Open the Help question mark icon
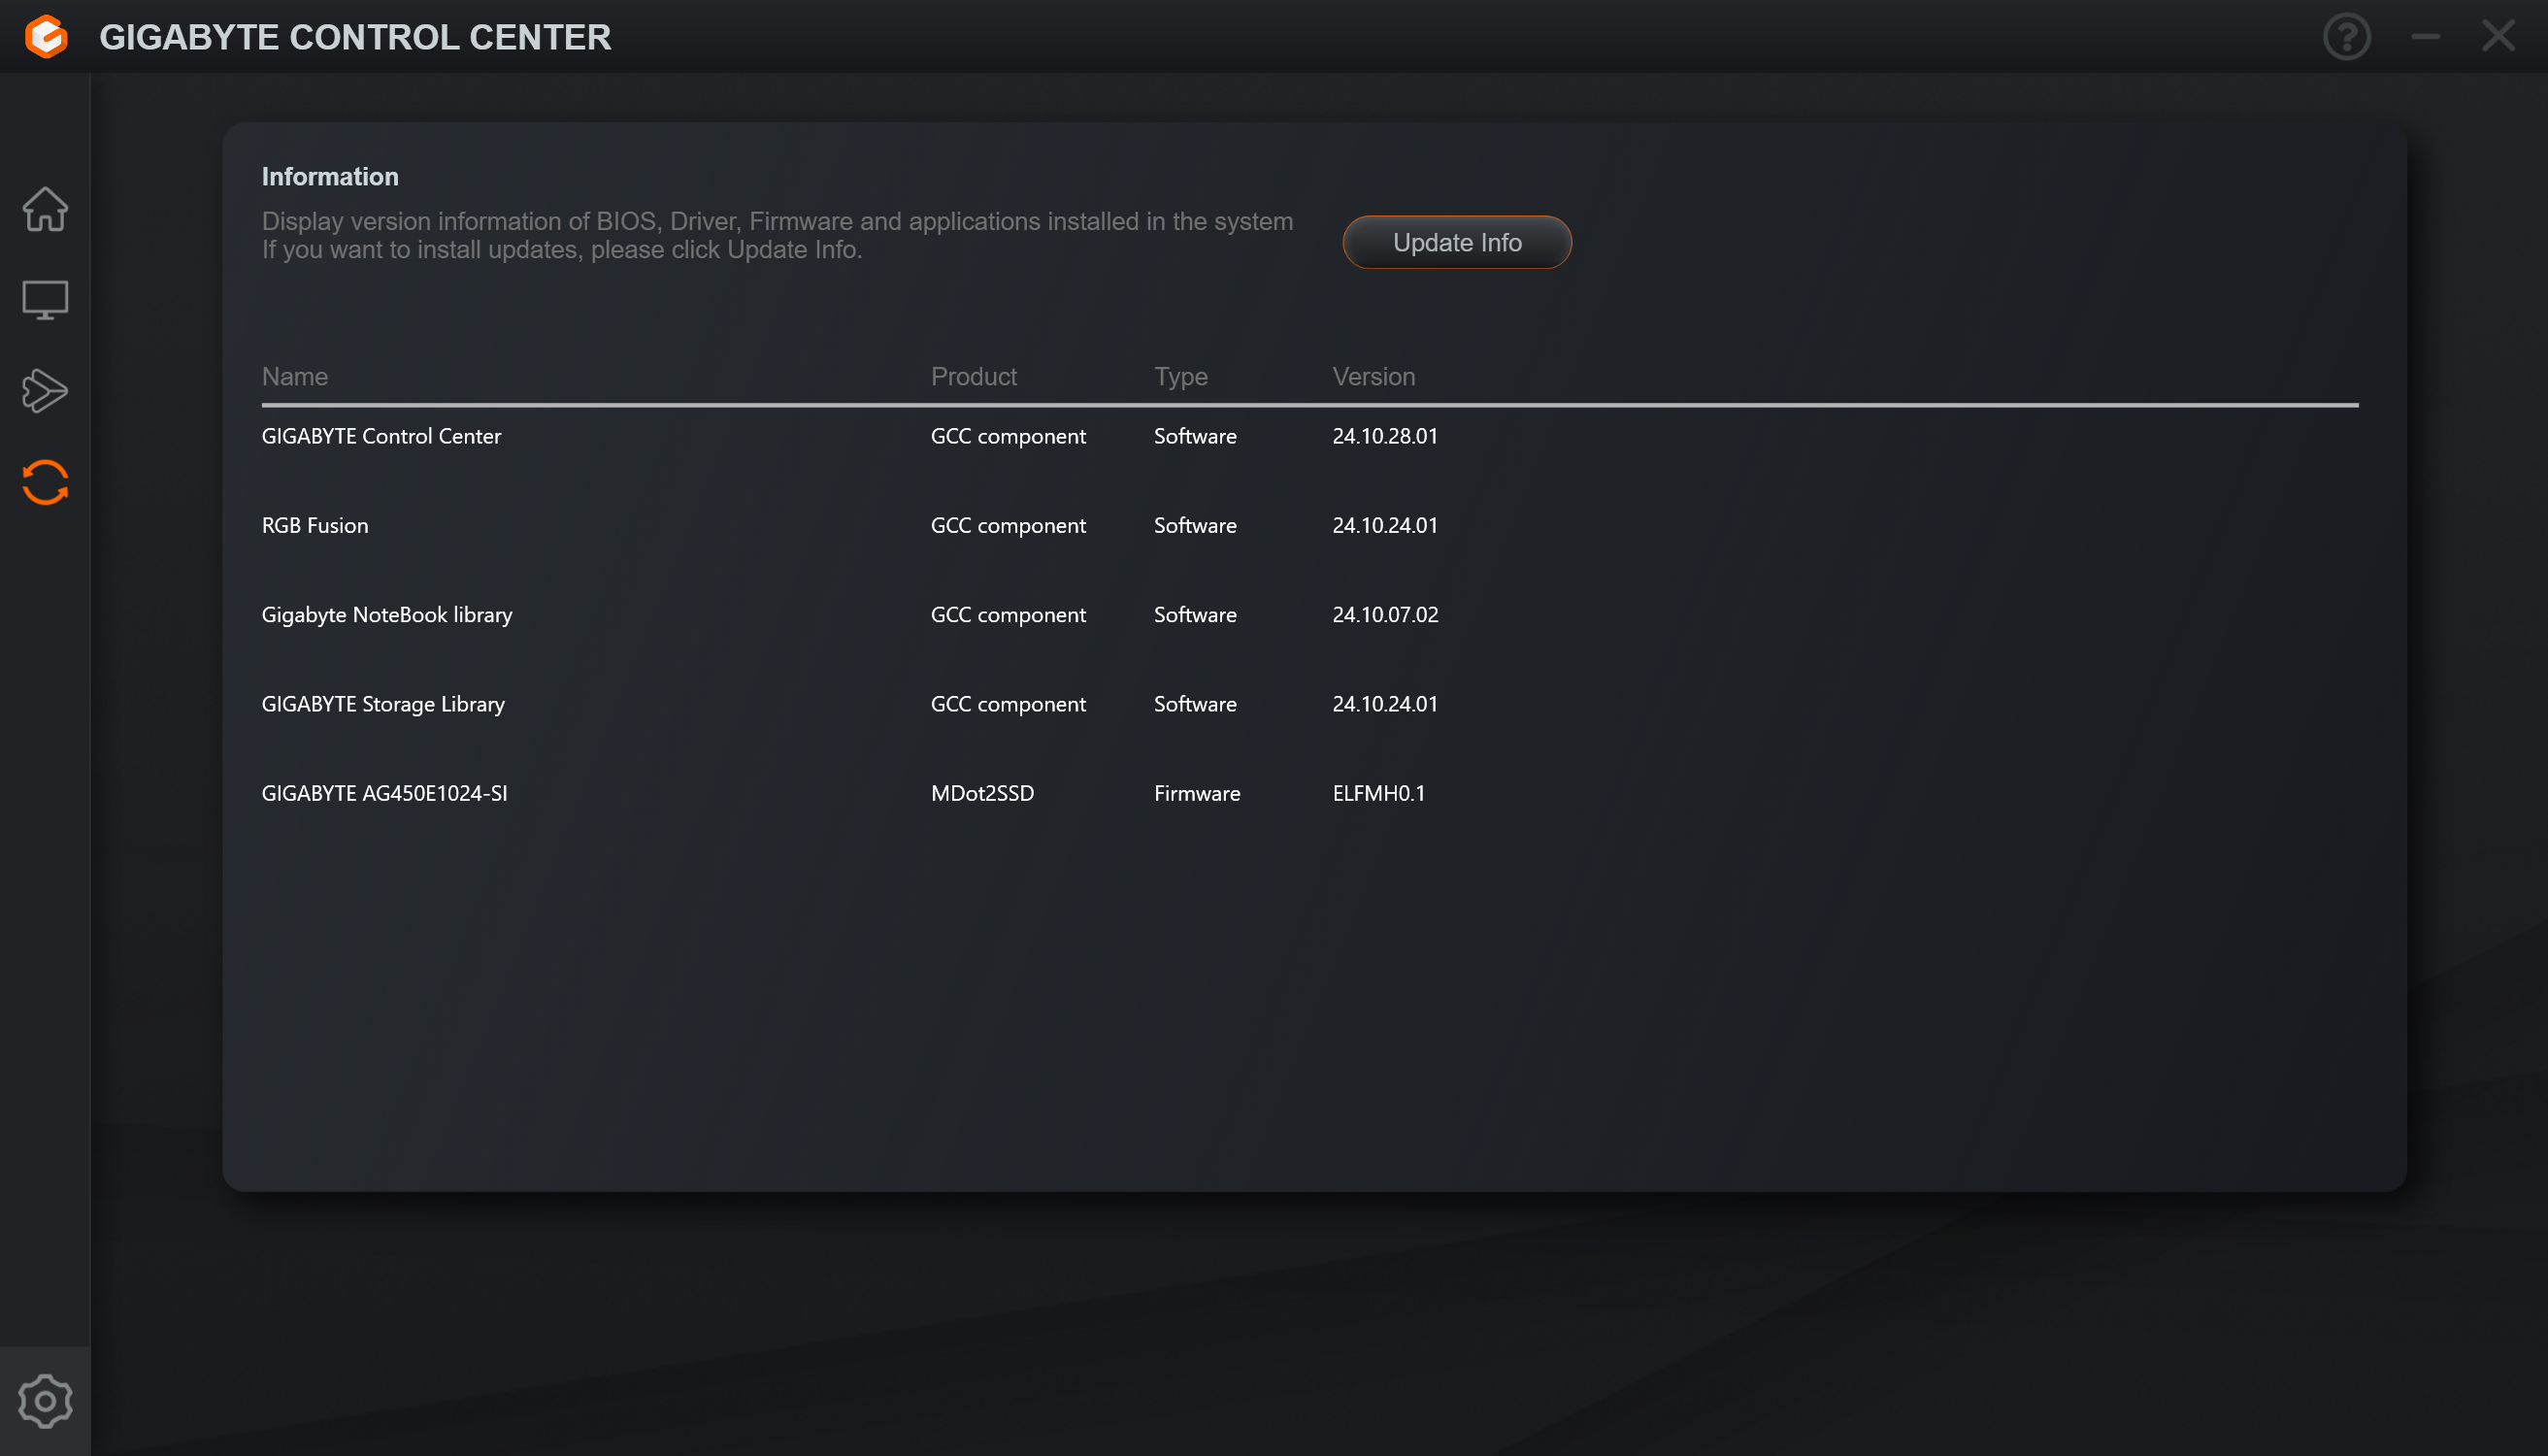Image resolution: width=2548 pixels, height=1456 pixels. (x=2346, y=37)
